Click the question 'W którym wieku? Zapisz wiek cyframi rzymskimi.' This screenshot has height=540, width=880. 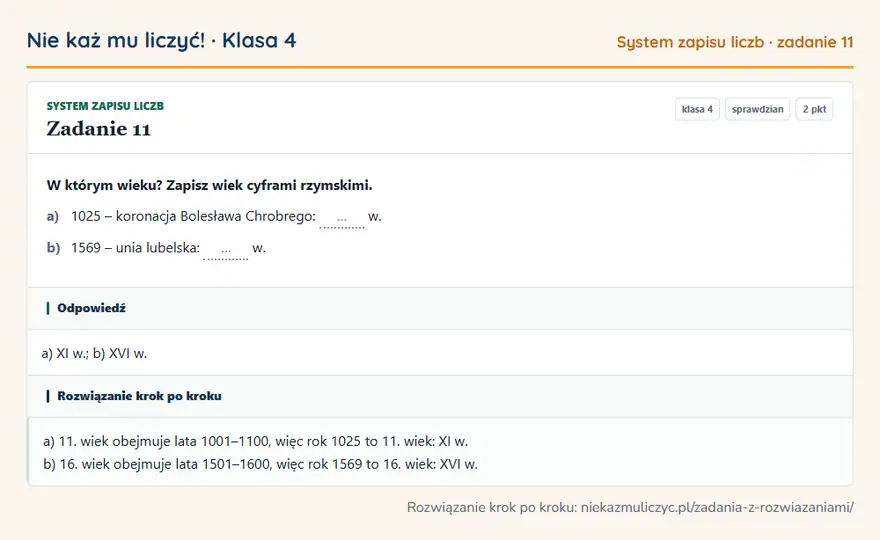209,185
